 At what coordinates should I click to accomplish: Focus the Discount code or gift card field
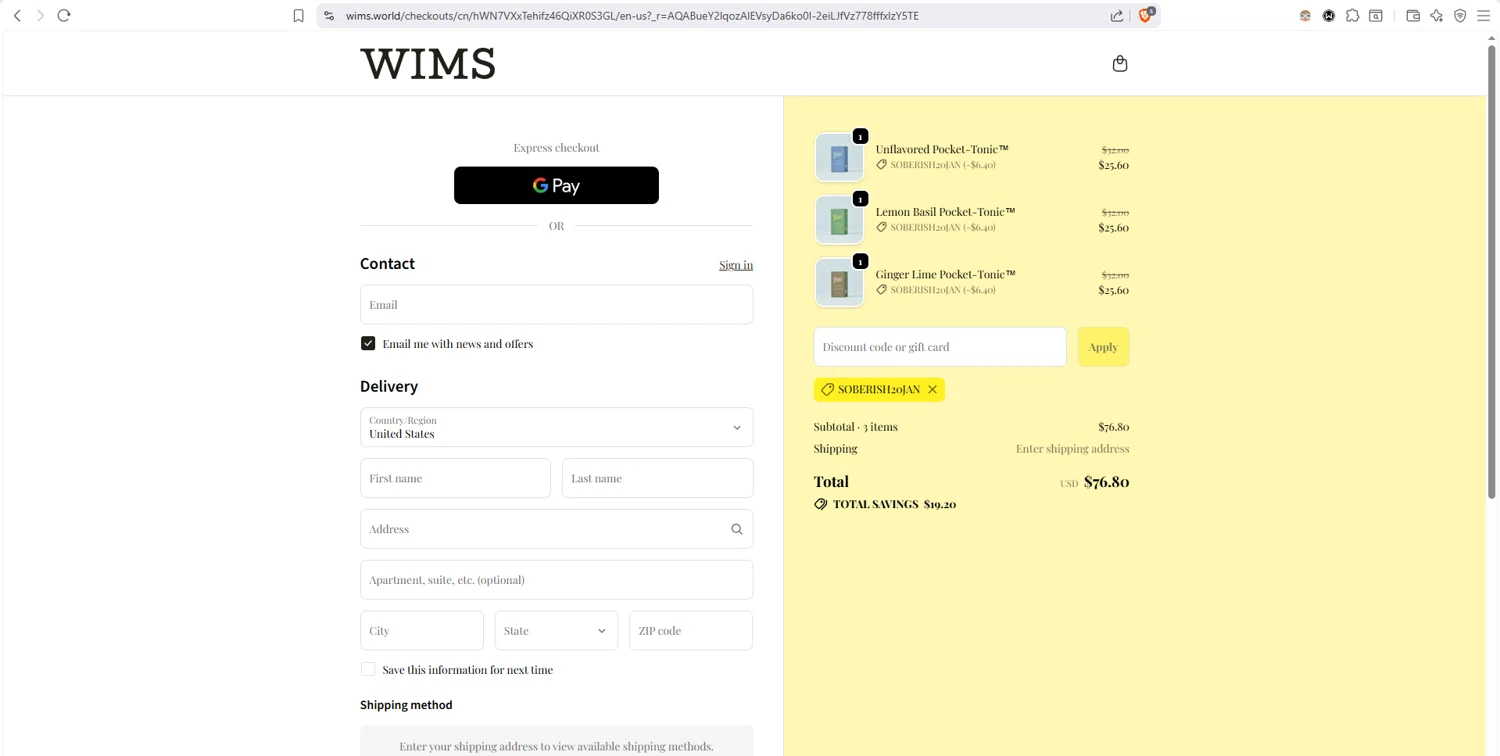pyautogui.click(x=940, y=347)
